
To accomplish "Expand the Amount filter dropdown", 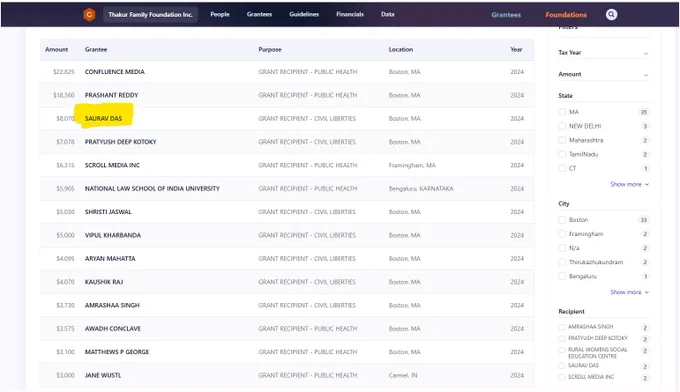I will click(604, 74).
